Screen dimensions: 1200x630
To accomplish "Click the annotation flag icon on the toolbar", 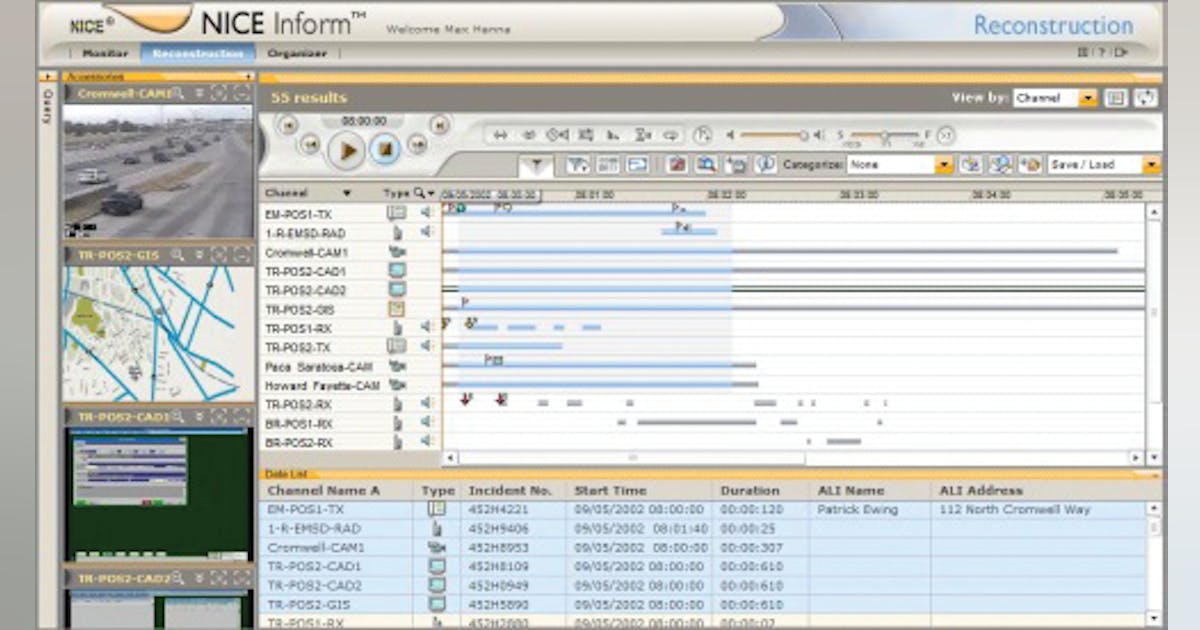I will [x=679, y=164].
